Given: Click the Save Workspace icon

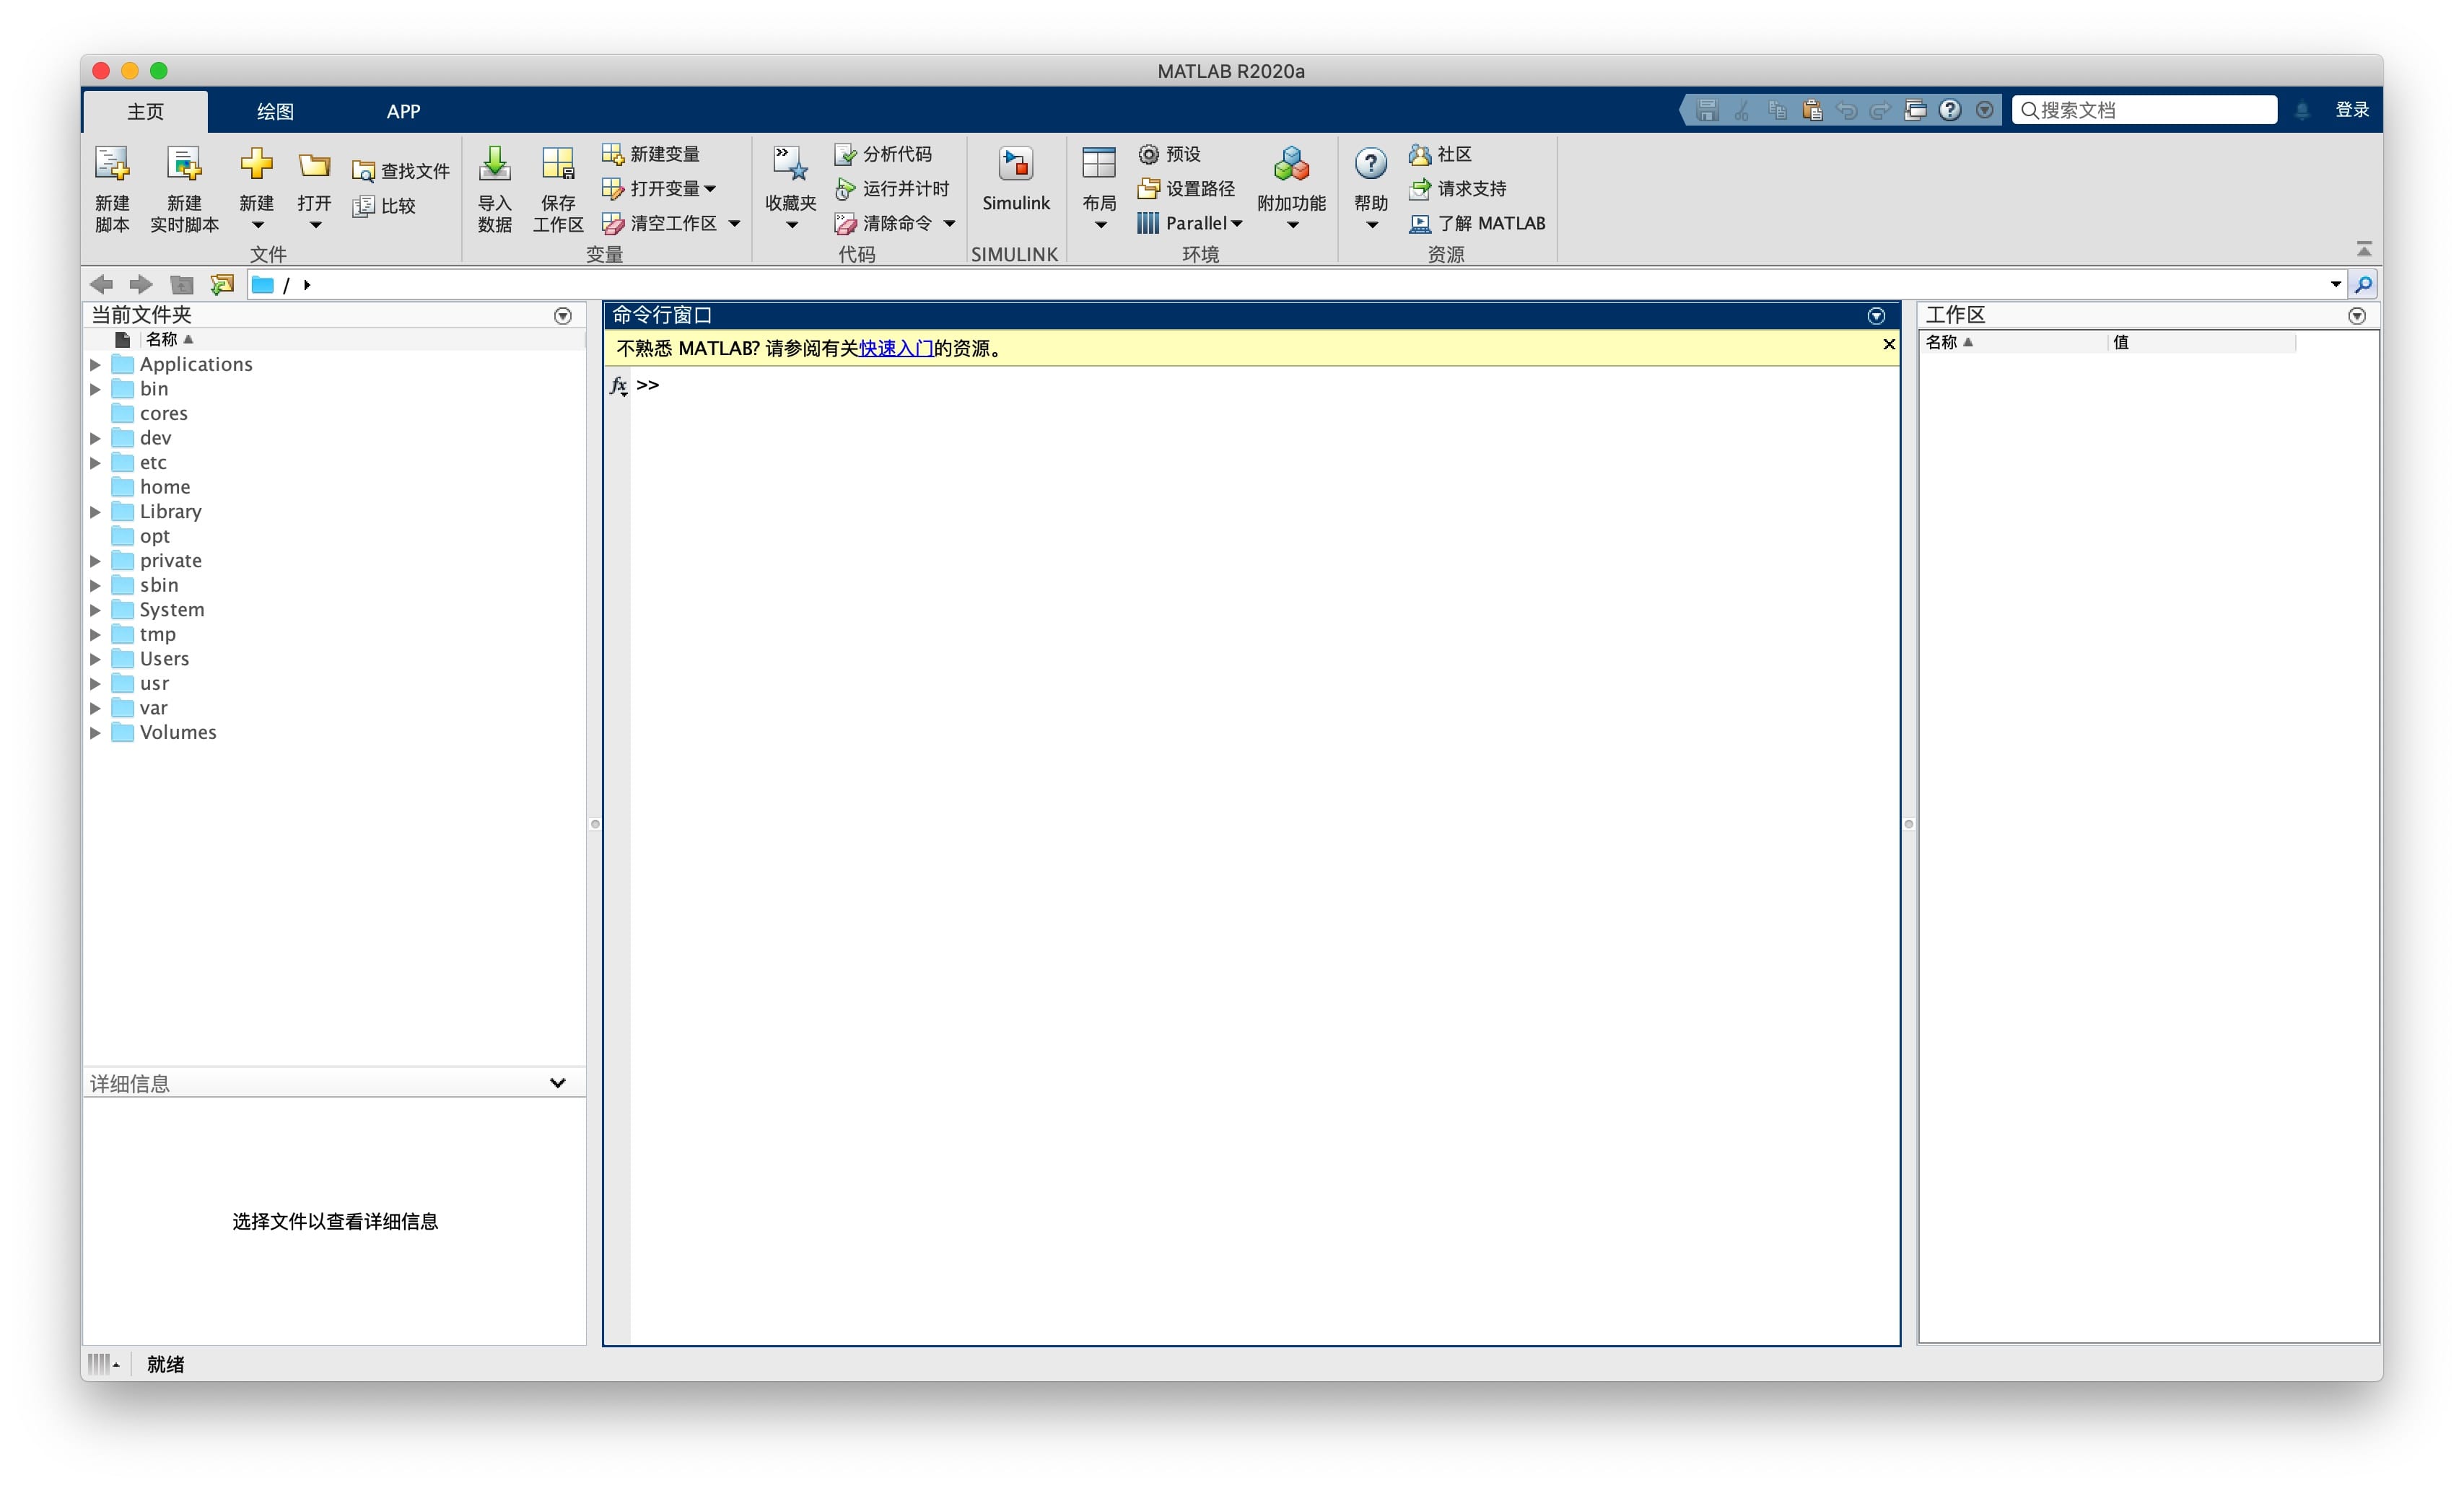Looking at the screenshot, I should pyautogui.click(x=557, y=164).
